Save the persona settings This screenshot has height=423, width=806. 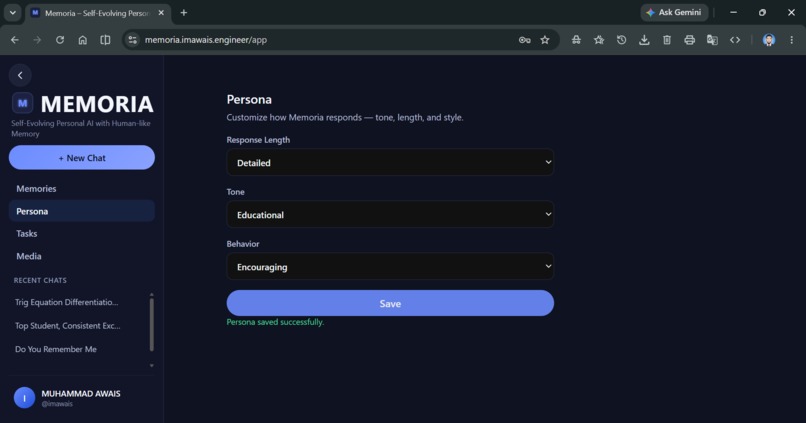click(x=390, y=303)
